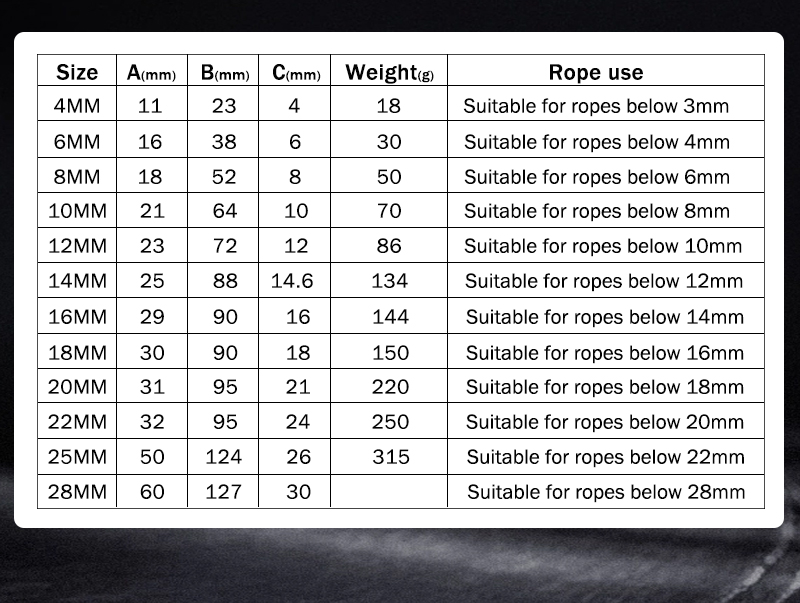This screenshot has width=800, height=603.
Task: Select the Weight(g) column header
Action: pyautogui.click(x=389, y=72)
